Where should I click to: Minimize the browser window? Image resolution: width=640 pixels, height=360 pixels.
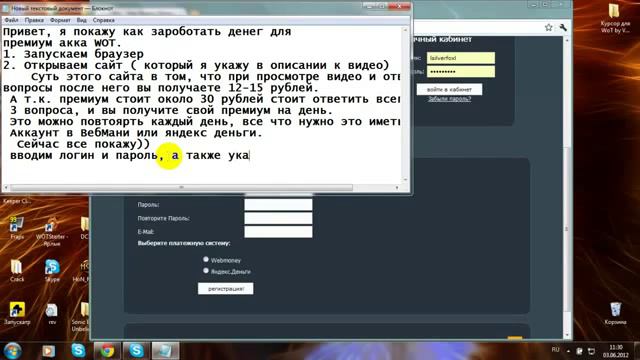(x=534, y=5)
